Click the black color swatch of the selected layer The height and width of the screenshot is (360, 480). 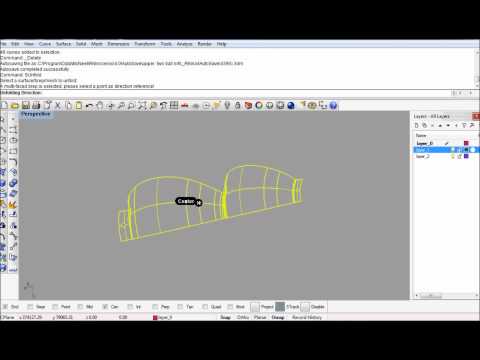[466, 150]
